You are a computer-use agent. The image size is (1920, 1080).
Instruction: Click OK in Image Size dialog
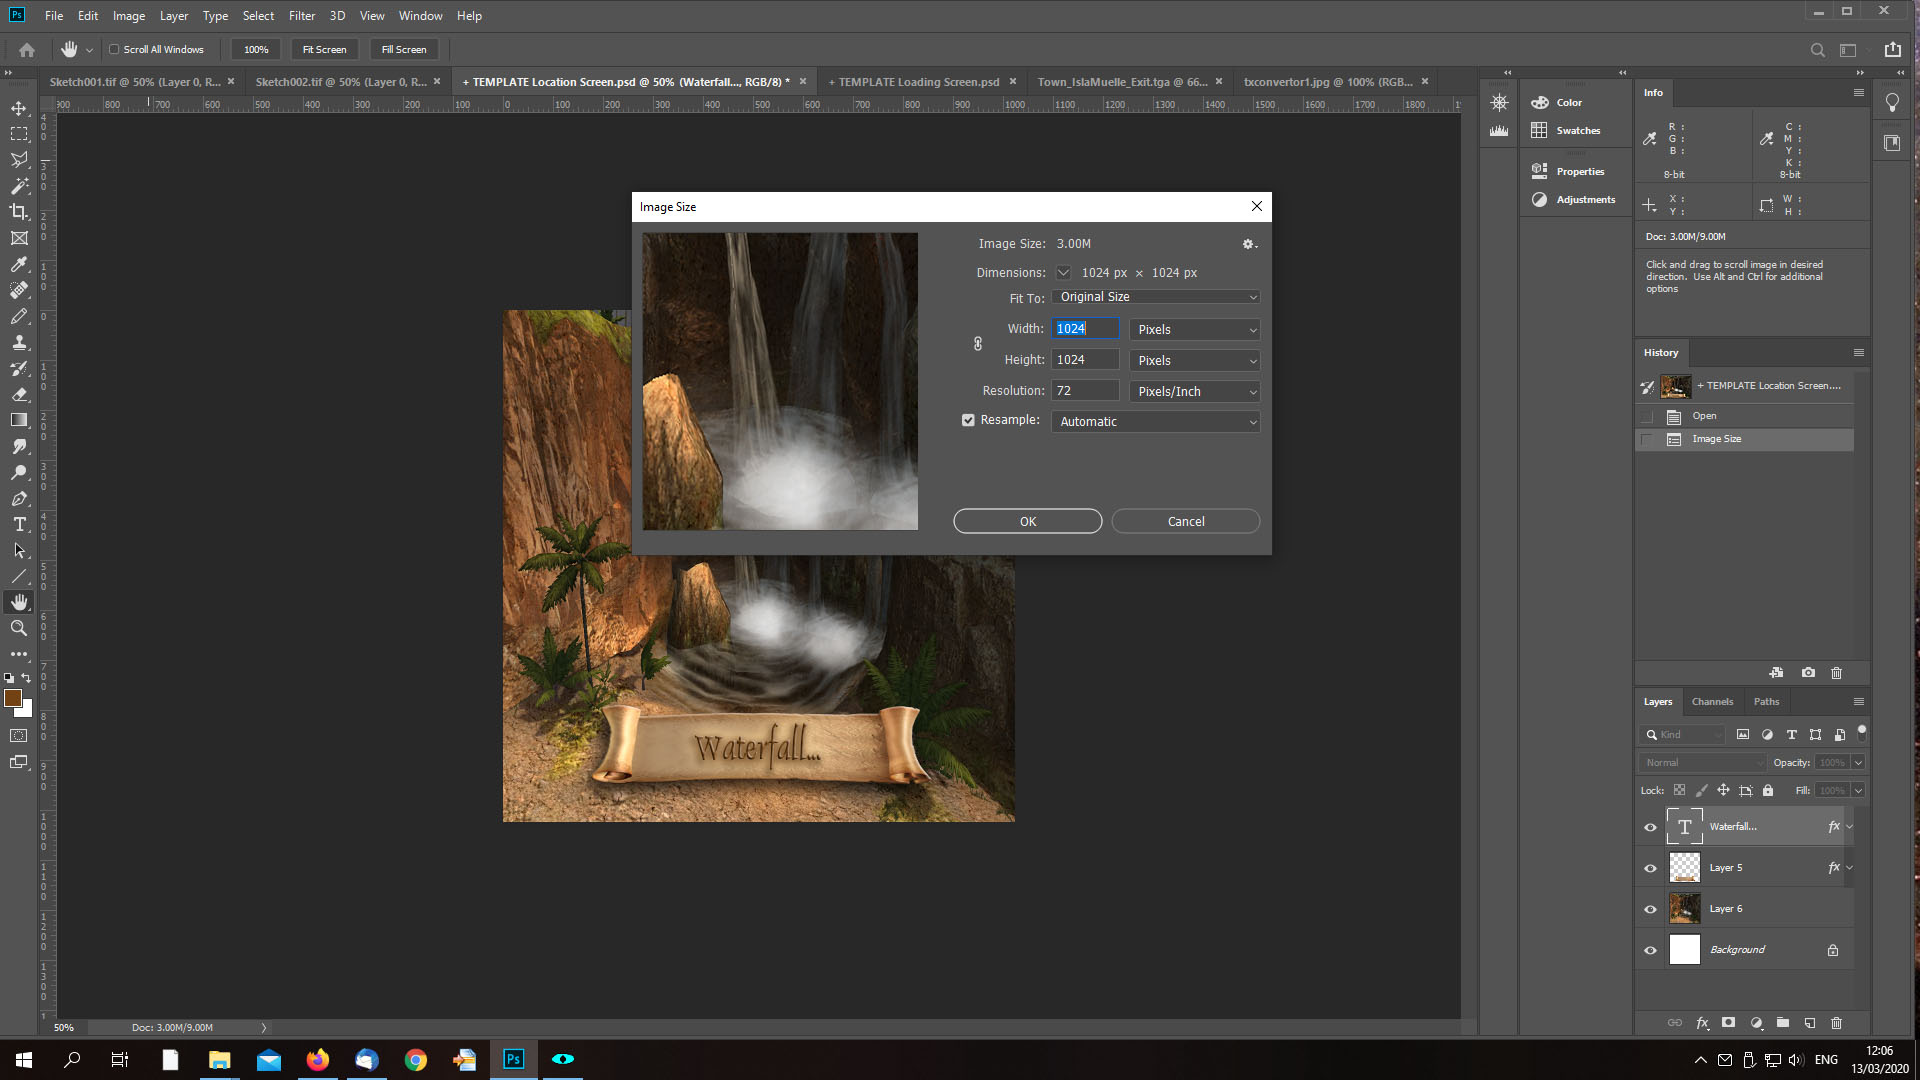[1027, 521]
